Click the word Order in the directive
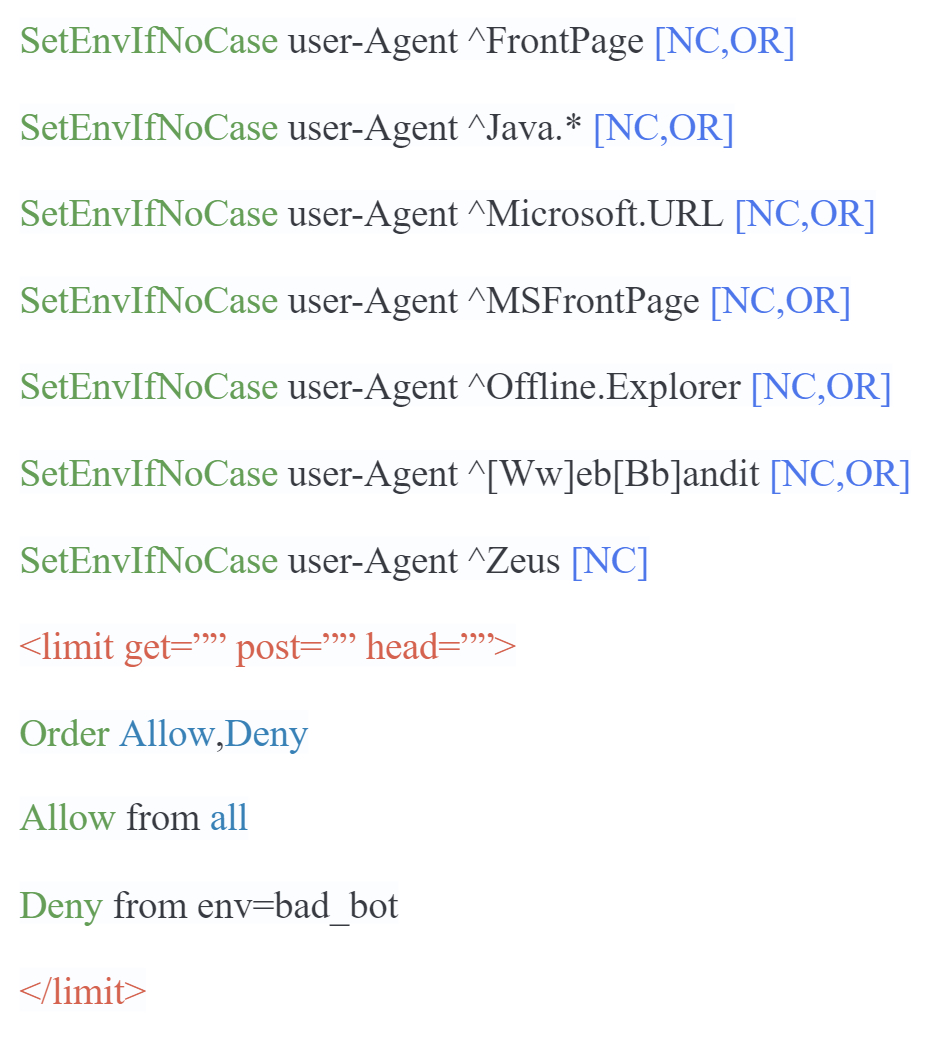The width and height of the screenshot is (935, 1037). 64,734
